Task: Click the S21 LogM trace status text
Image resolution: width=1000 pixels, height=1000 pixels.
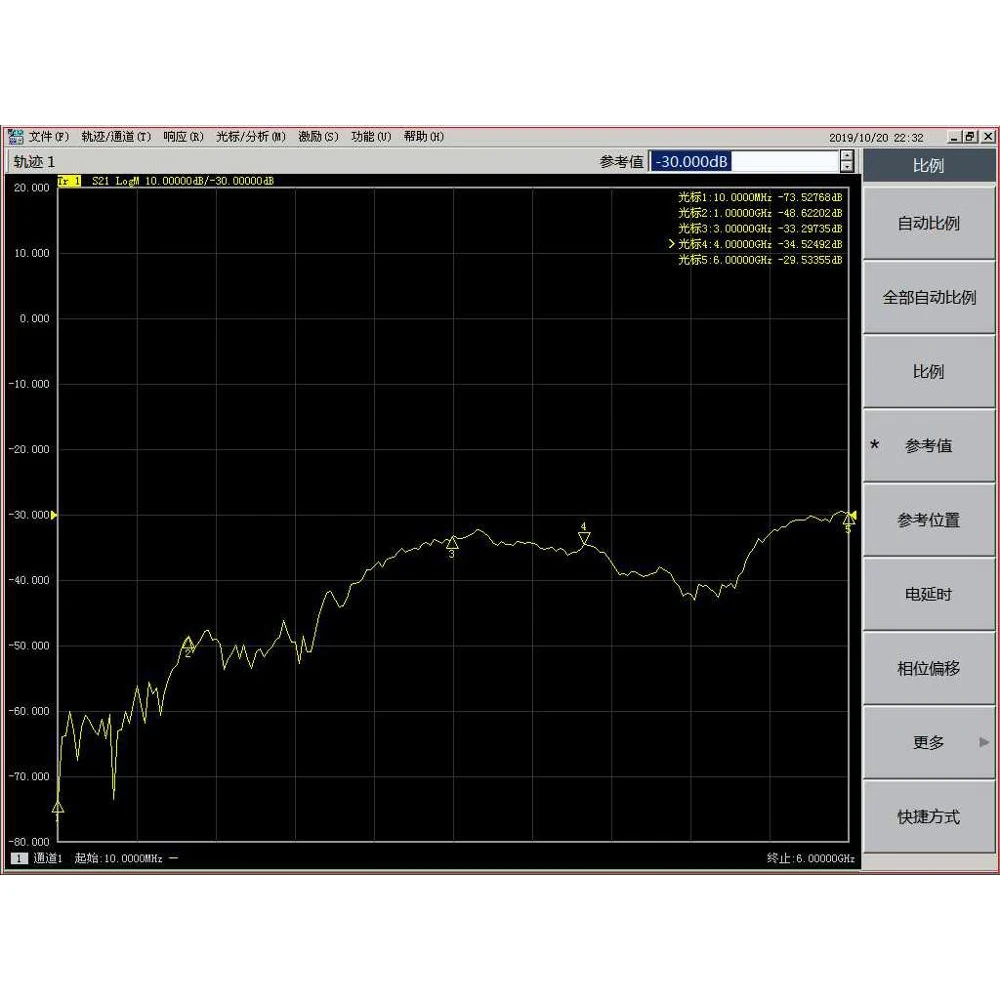Action: tap(182, 181)
